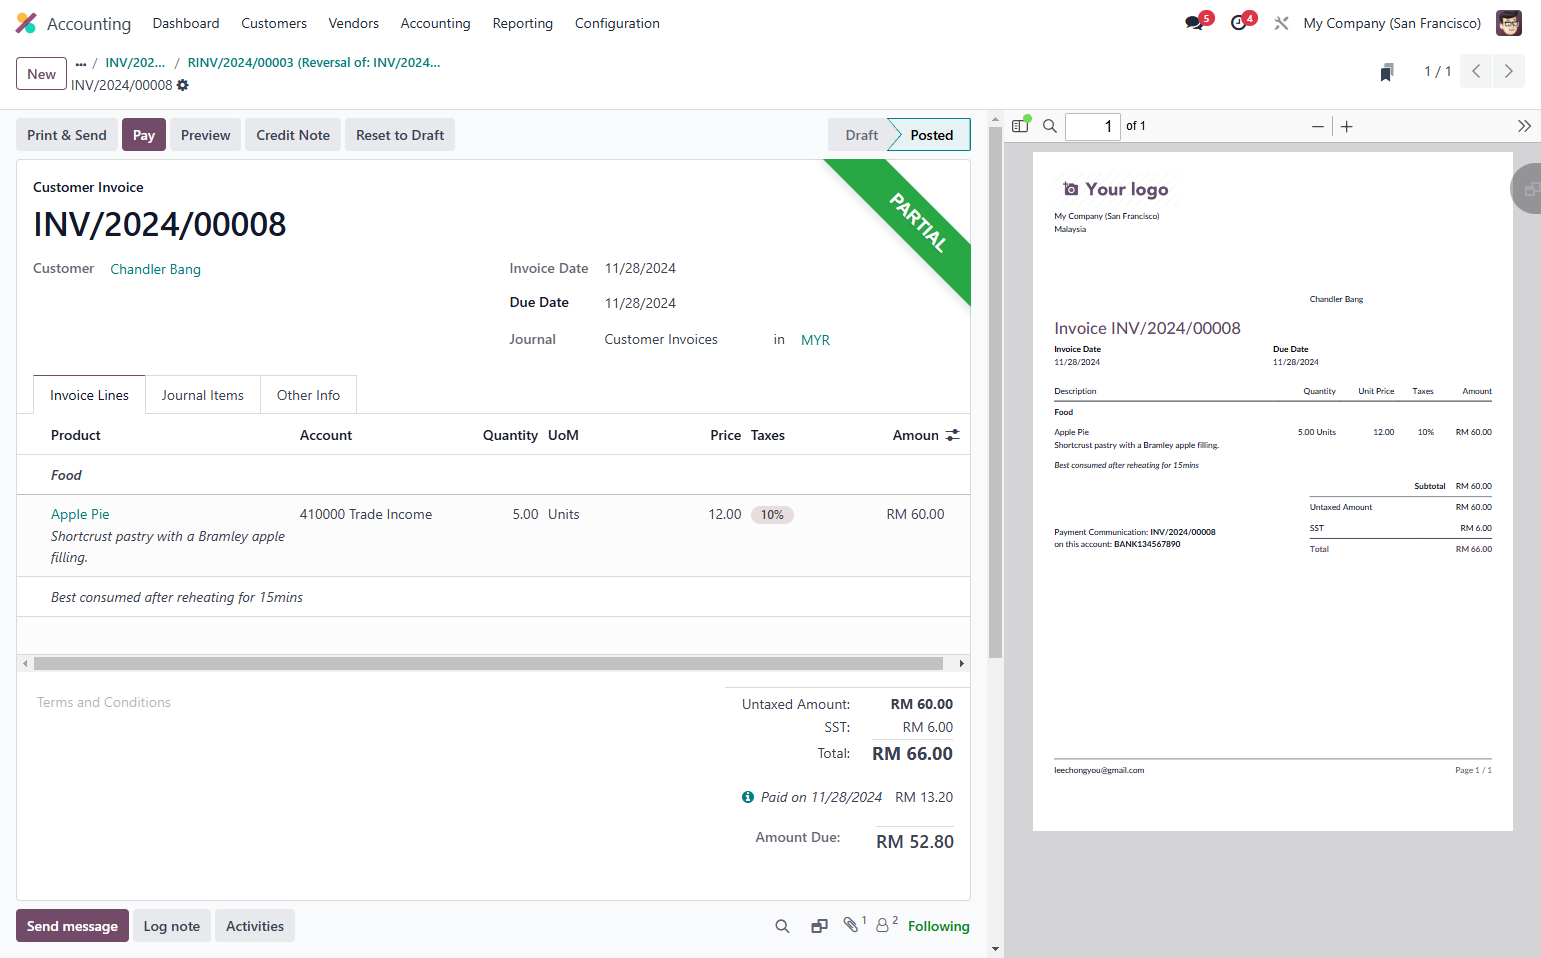Go to the previous record arrow
Screen dimensions: 1541x958
pyautogui.click(x=1476, y=71)
